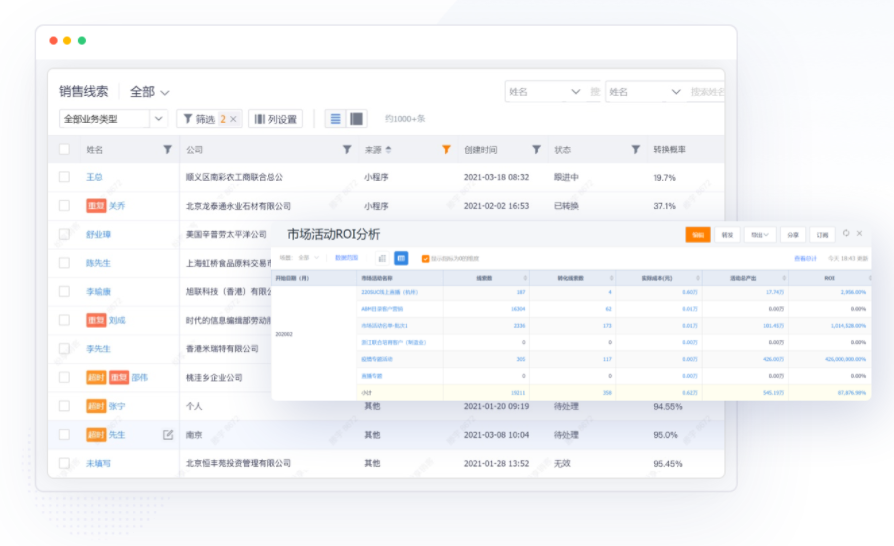Expand the 全部 view dropdown beside 销售线索
Image resolution: width=894 pixels, height=546 pixels.
tap(164, 92)
